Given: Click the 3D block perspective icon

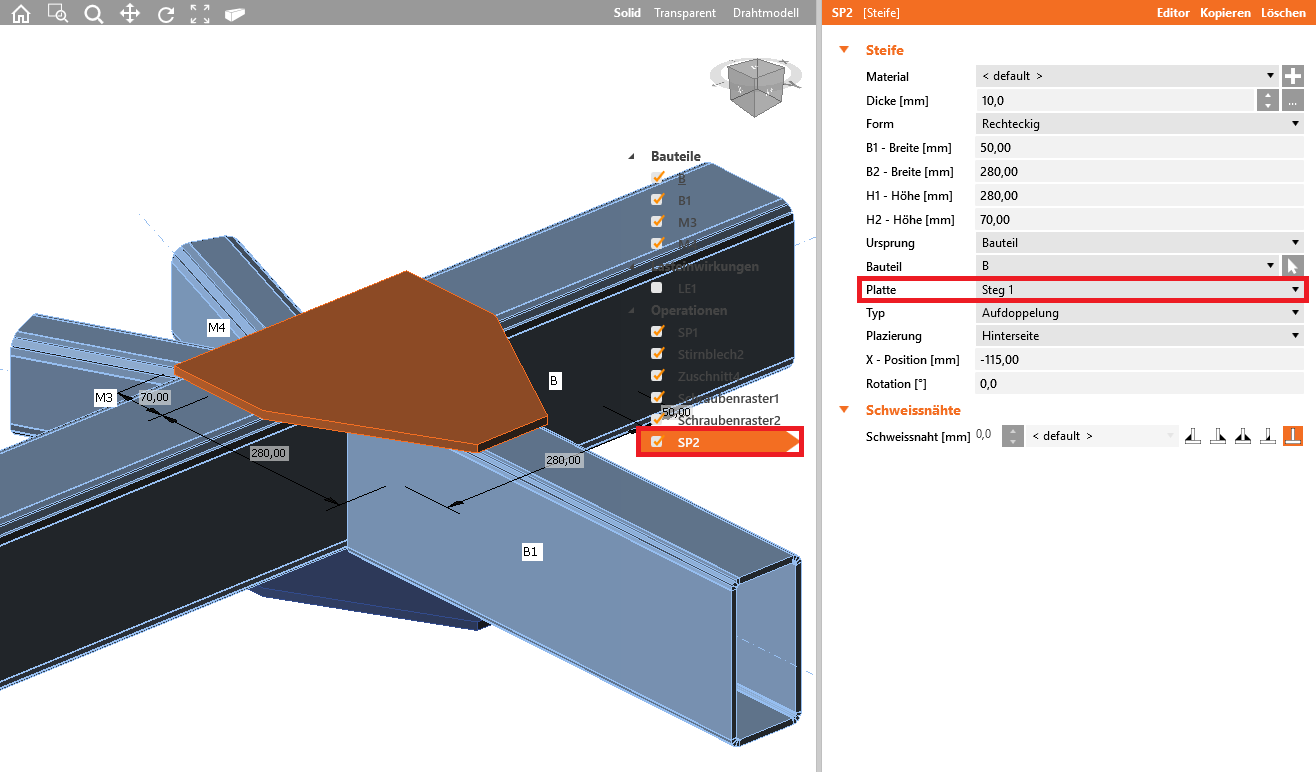Looking at the screenshot, I should (x=235, y=14).
